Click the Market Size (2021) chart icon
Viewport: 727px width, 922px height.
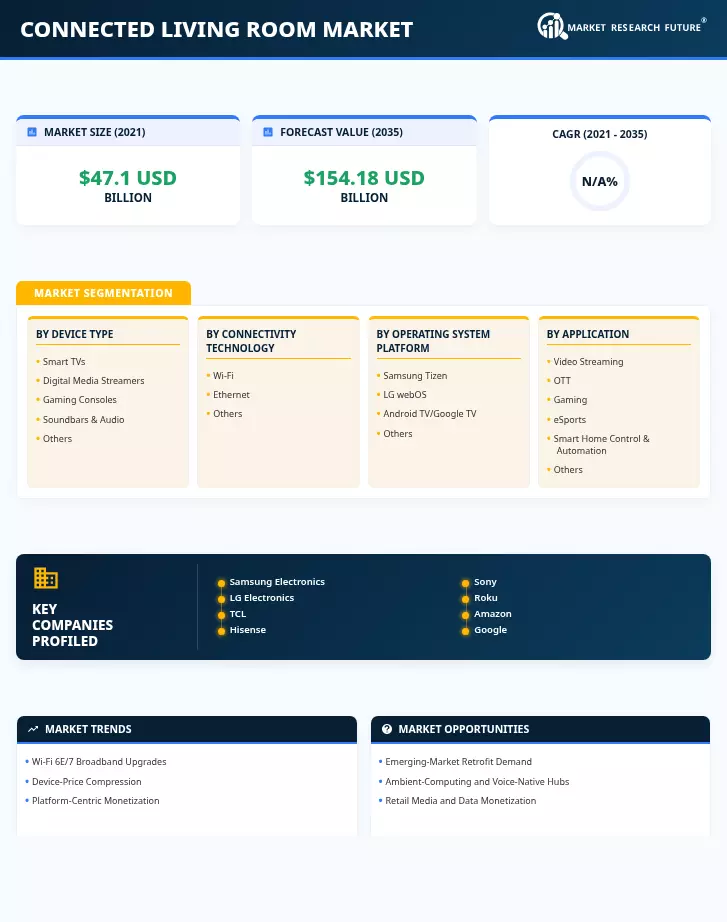click(x=32, y=132)
